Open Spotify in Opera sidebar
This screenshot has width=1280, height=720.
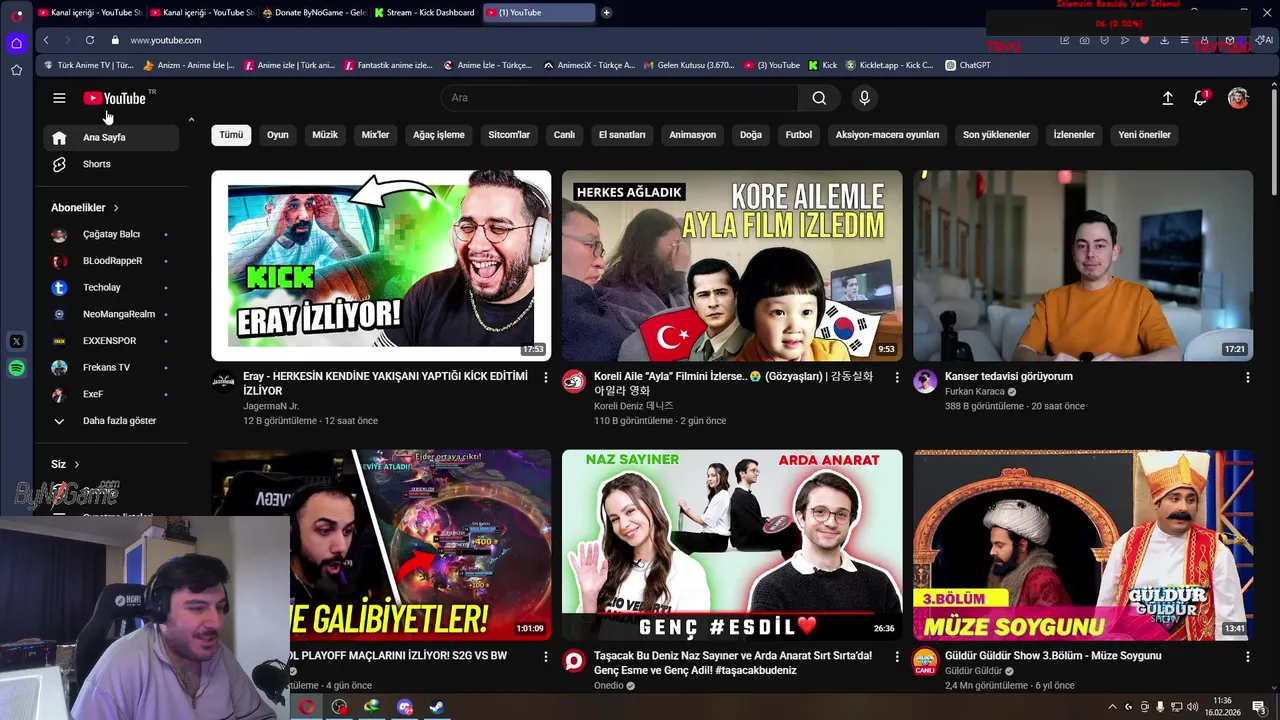point(17,368)
